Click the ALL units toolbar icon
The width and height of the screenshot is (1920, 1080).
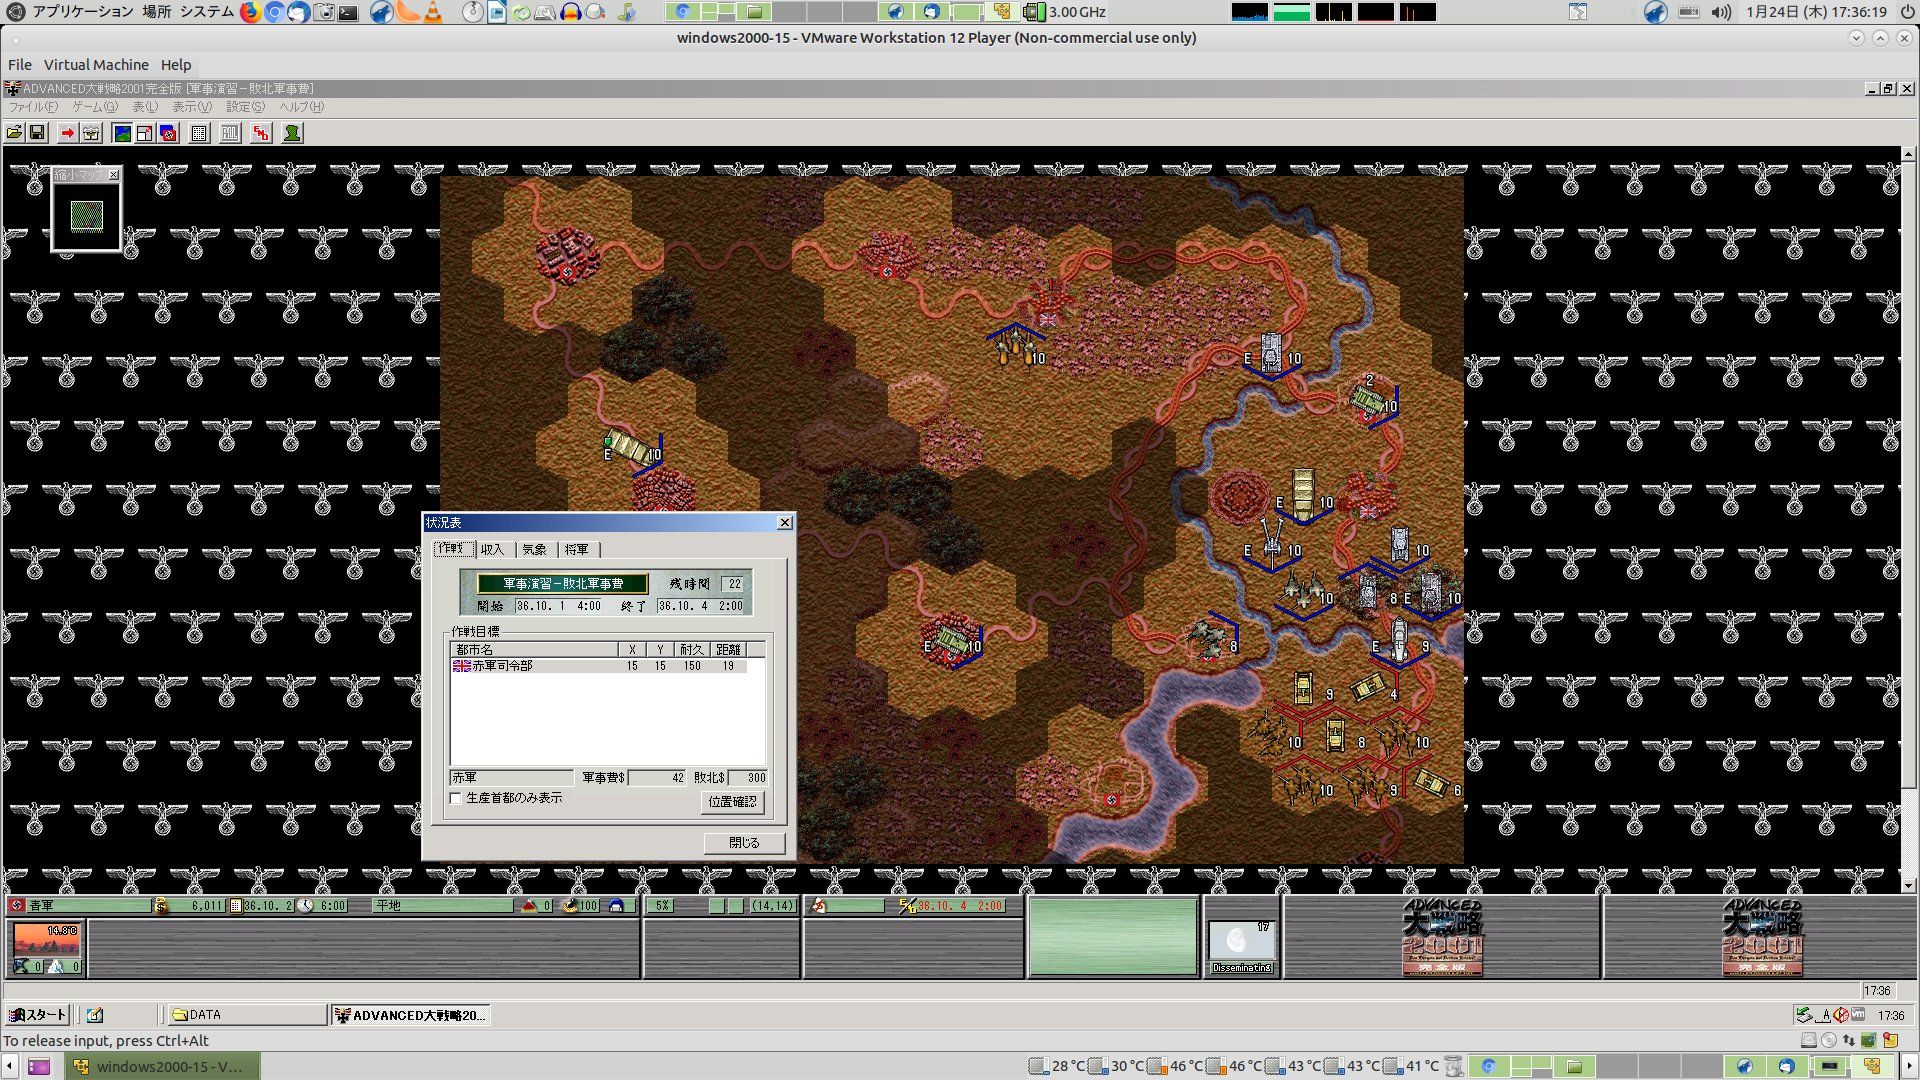(230, 133)
